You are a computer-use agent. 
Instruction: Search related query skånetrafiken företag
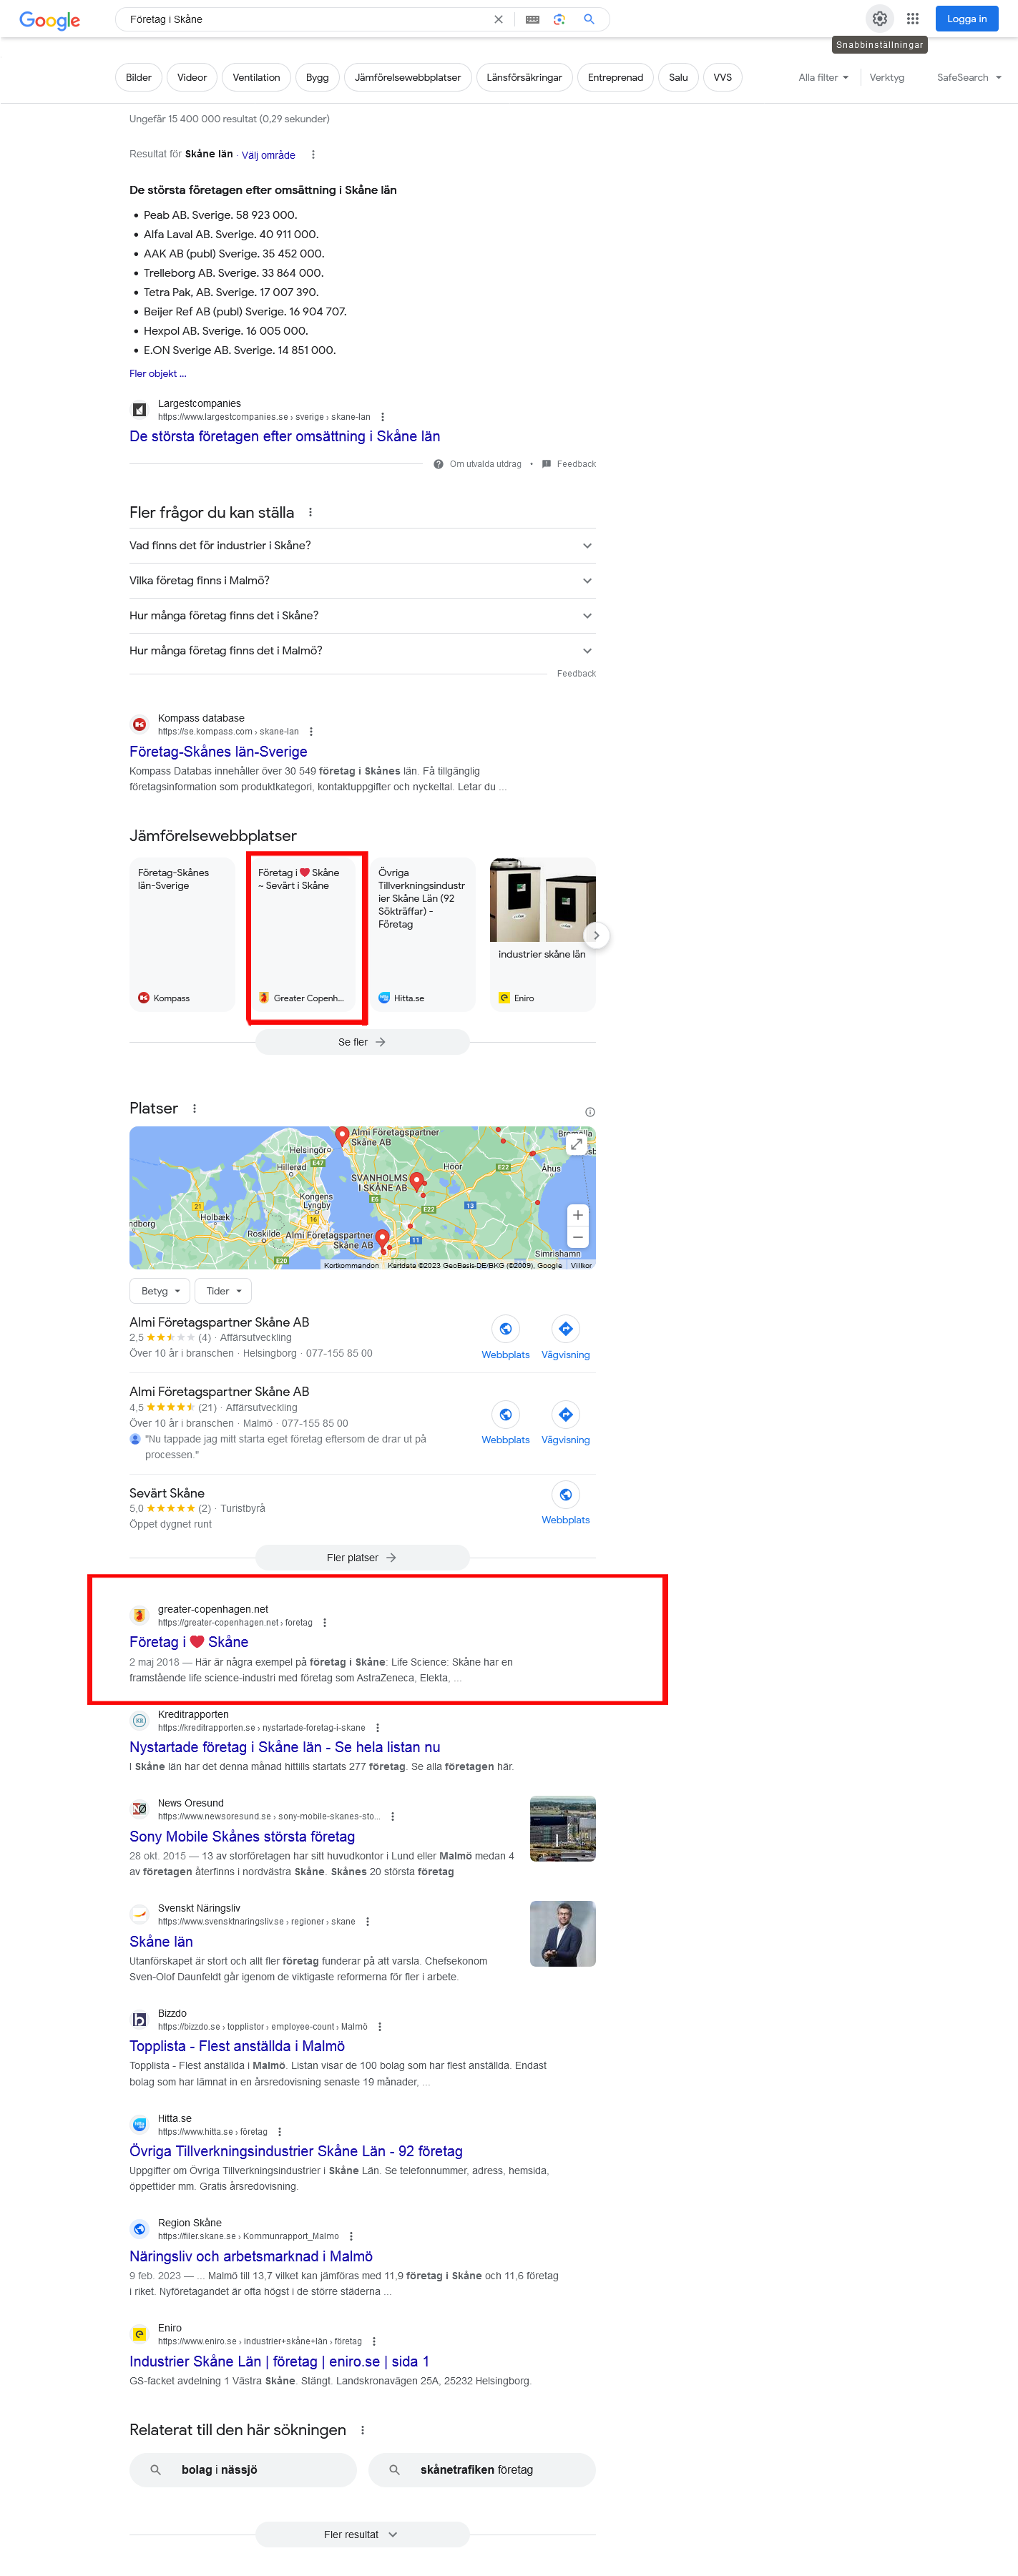click(481, 2469)
